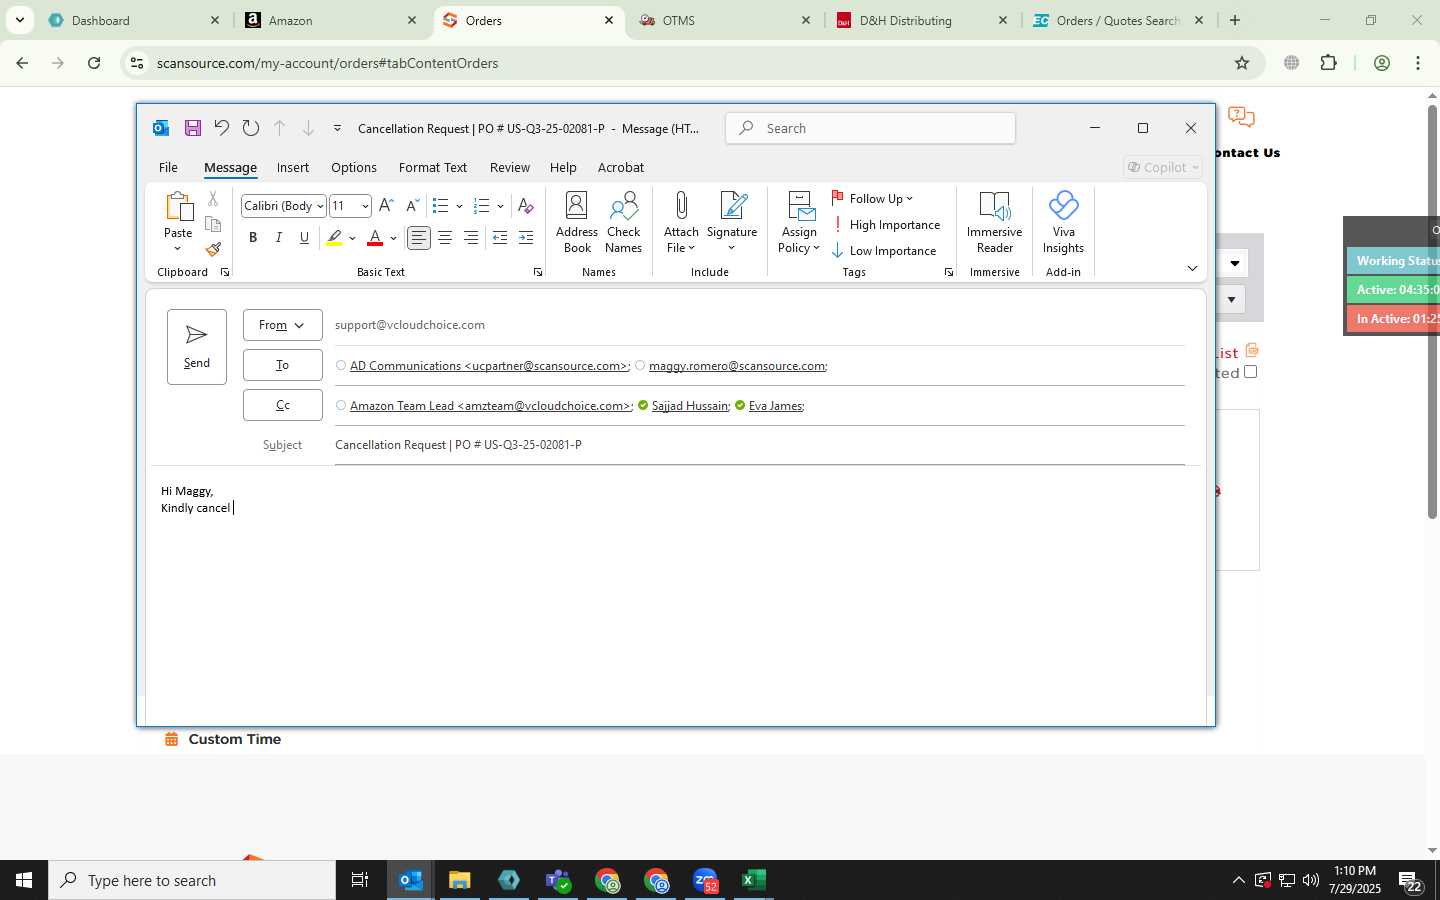Decrease the paragraph indent
Viewport: 1440px width, 900px height.
[x=500, y=238]
